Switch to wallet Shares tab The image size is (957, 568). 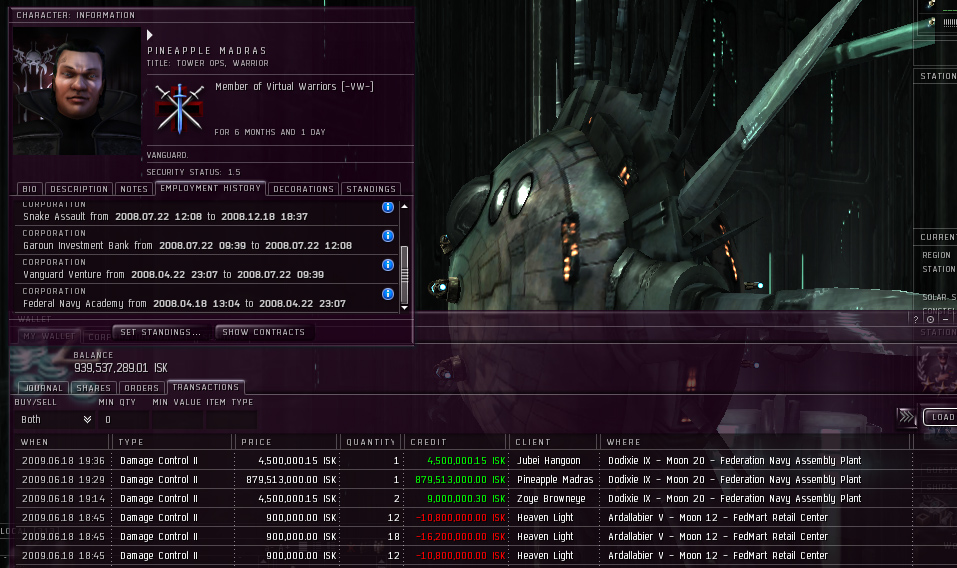click(93, 388)
